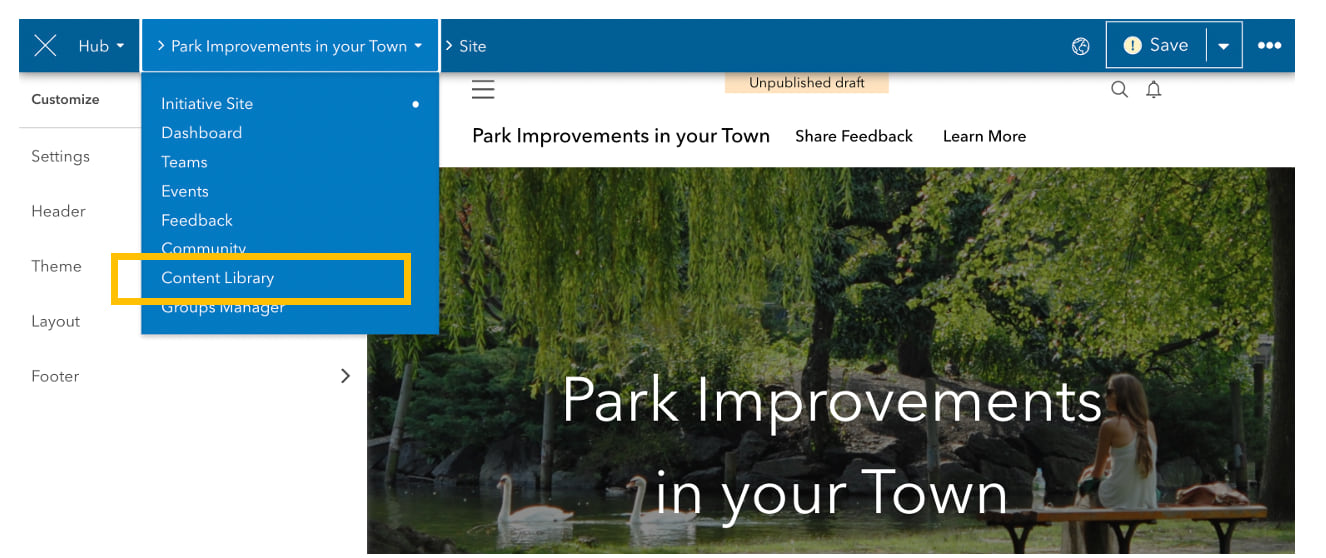Screen dimensions: 1326x558
Task: Select Initiative Site menu item
Action: click(x=207, y=104)
